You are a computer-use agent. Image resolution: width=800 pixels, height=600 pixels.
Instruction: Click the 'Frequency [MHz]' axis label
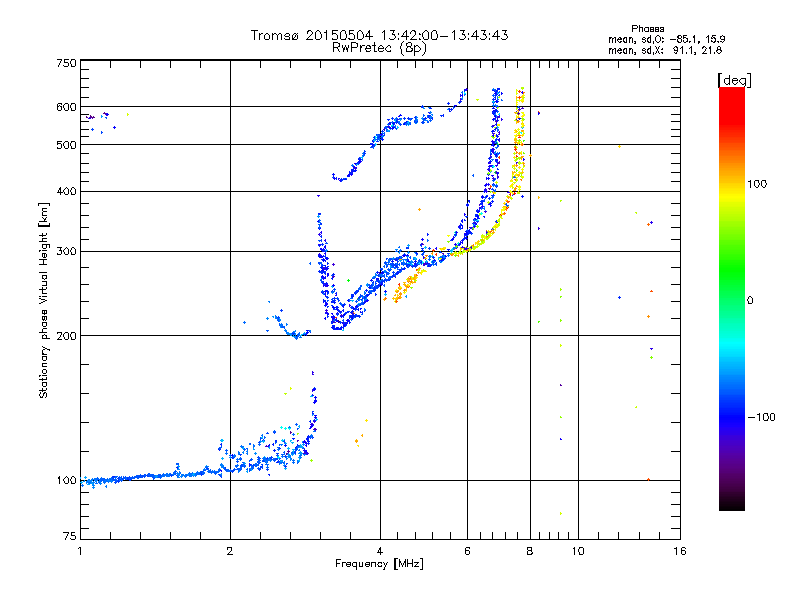coord(379,564)
